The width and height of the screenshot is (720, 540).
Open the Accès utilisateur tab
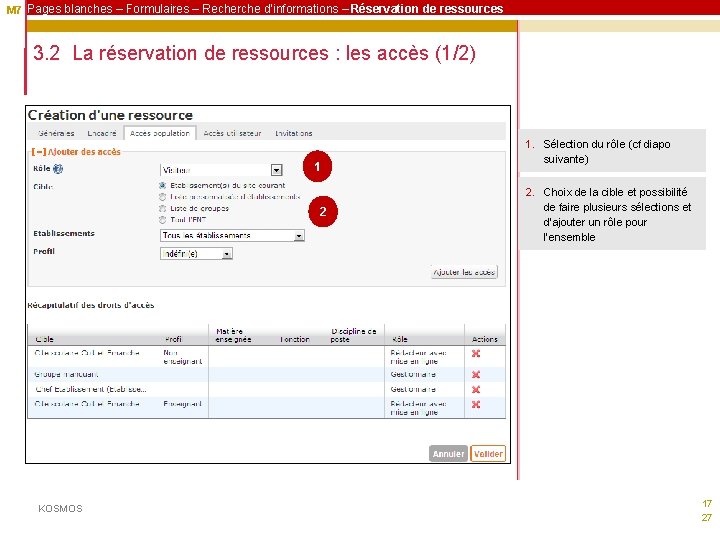pos(232,133)
